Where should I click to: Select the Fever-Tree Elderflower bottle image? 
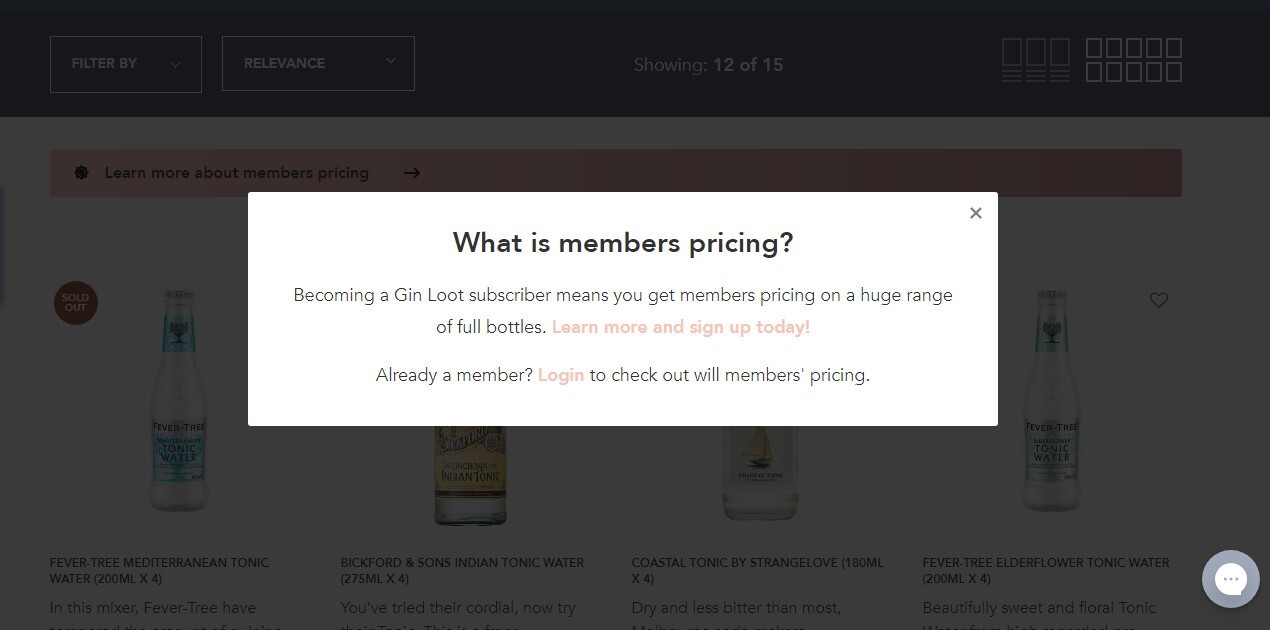pyautogui.click(x=1052, y=400)
